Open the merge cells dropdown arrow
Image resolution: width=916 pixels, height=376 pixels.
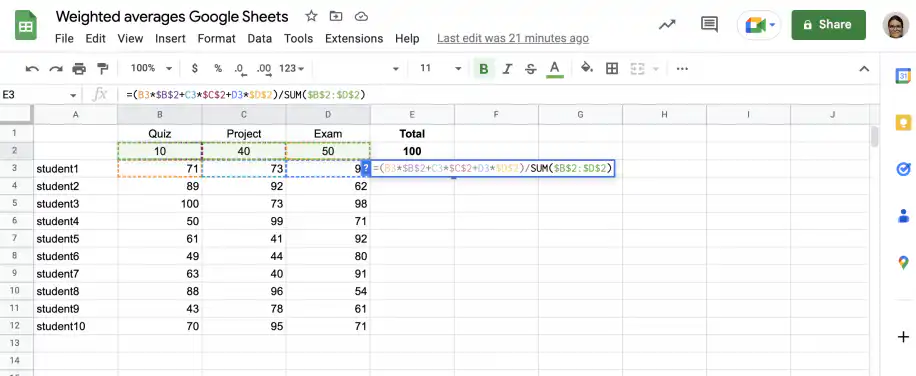(x=655, y=69)
